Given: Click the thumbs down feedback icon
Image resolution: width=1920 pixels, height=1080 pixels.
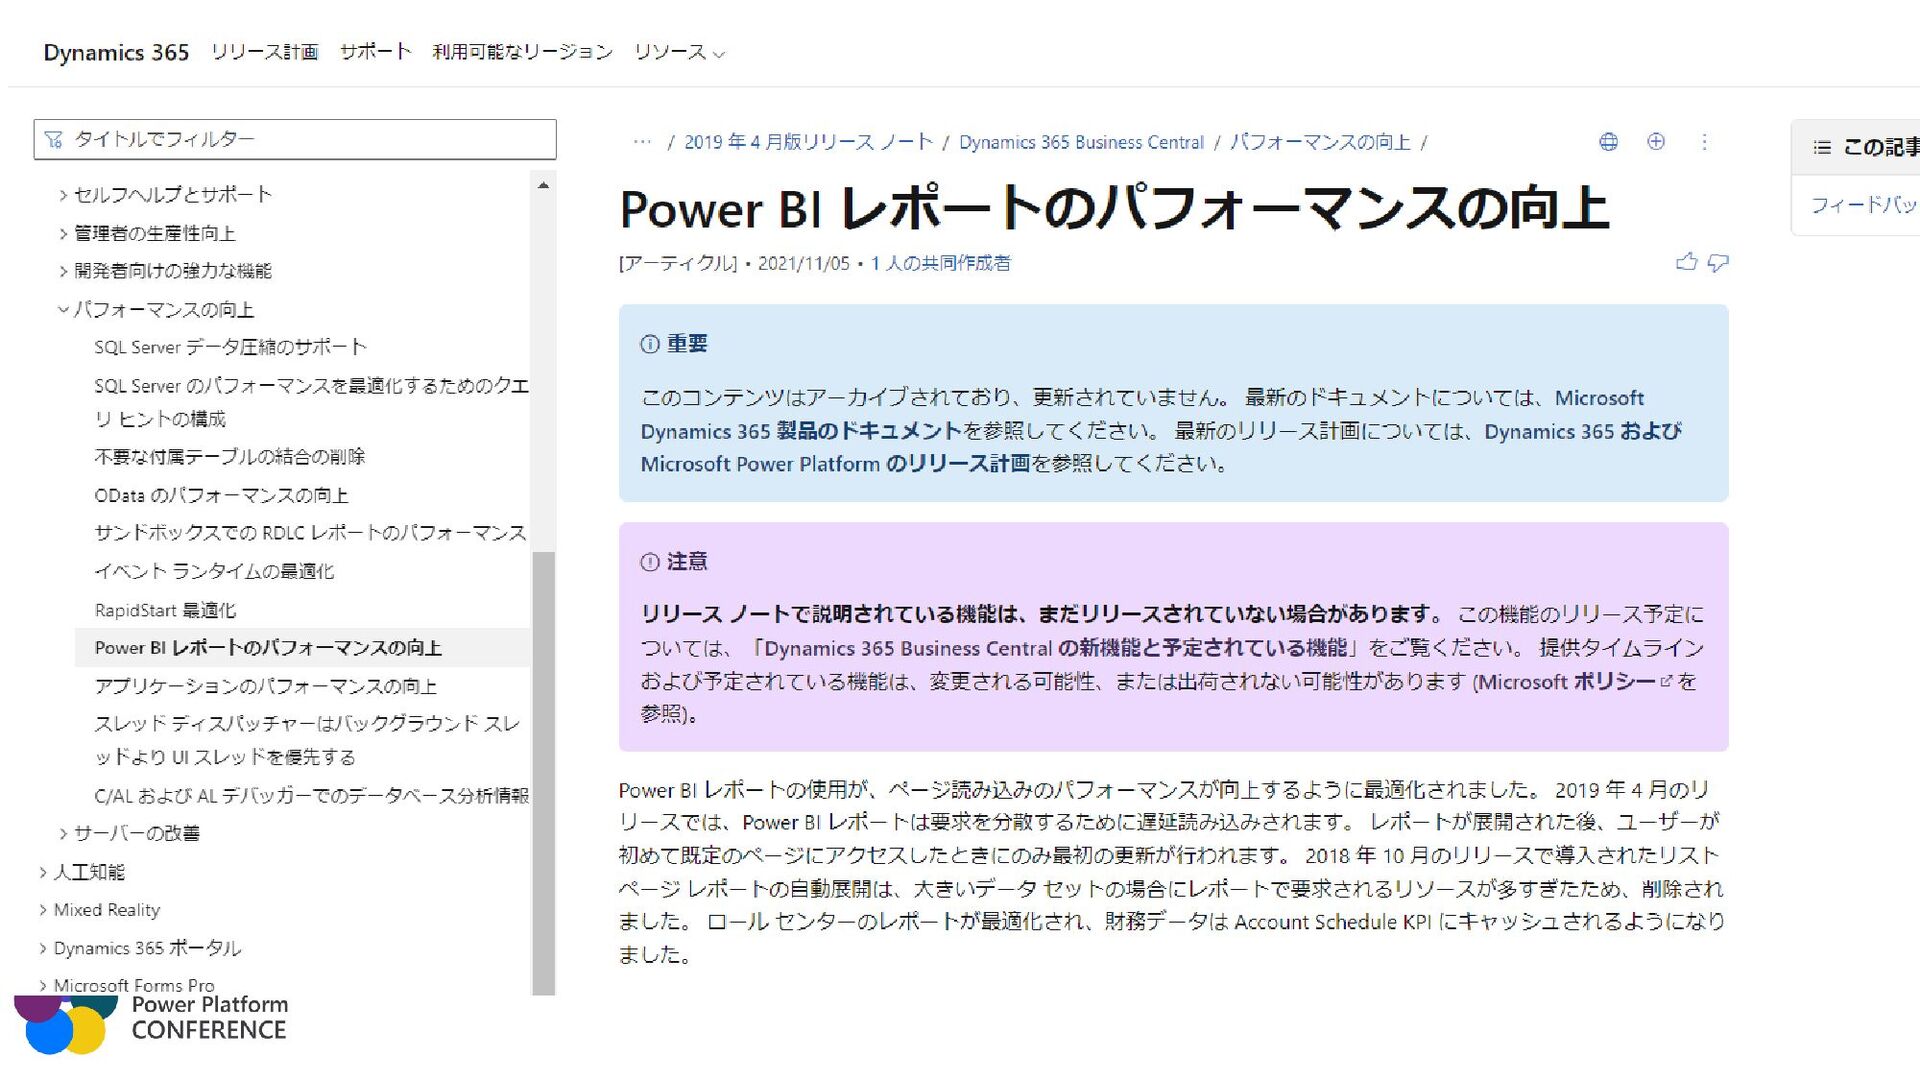Looking at the screenshot, I should pos(1718,262).
